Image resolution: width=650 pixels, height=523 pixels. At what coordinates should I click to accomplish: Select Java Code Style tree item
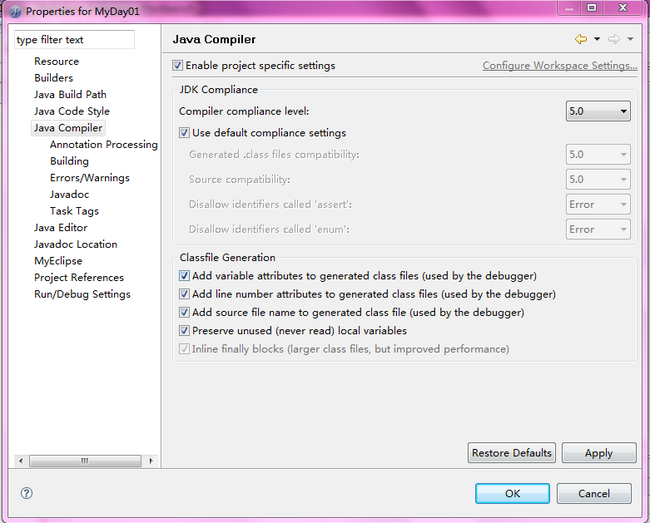pos(72,111)
